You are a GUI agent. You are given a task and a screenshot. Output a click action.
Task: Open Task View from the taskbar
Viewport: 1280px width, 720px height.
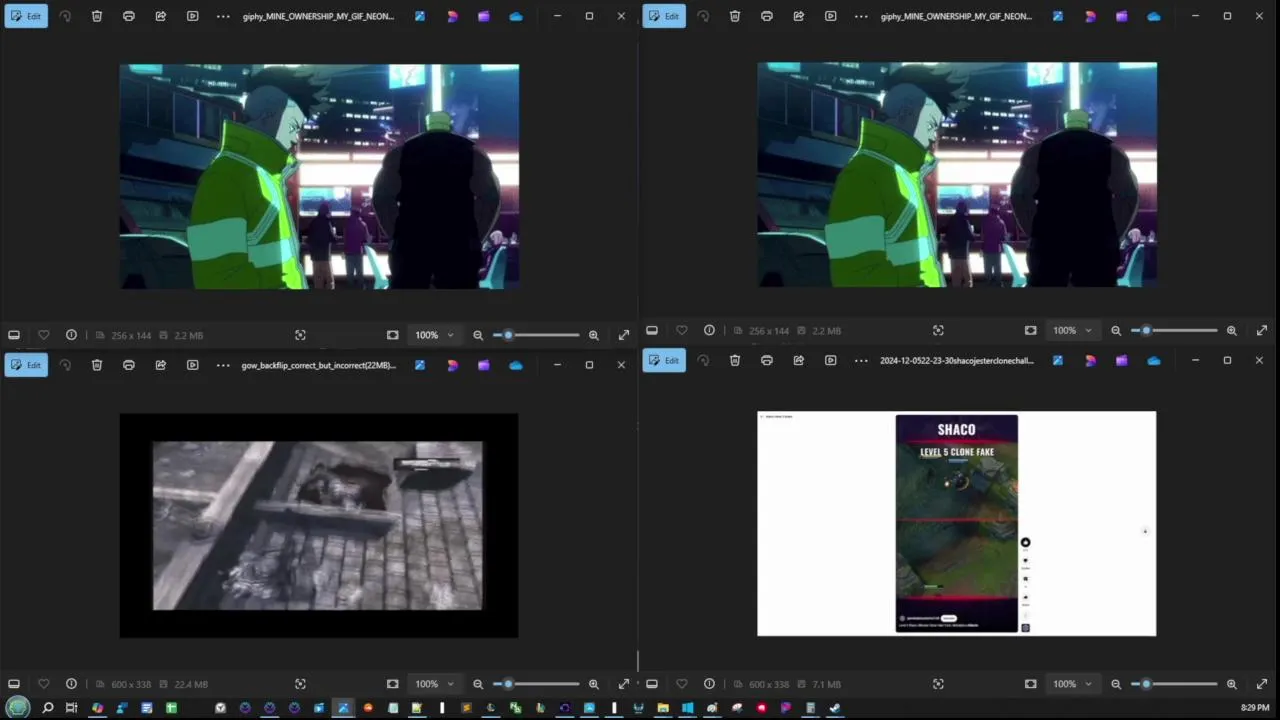pos(71,708)
